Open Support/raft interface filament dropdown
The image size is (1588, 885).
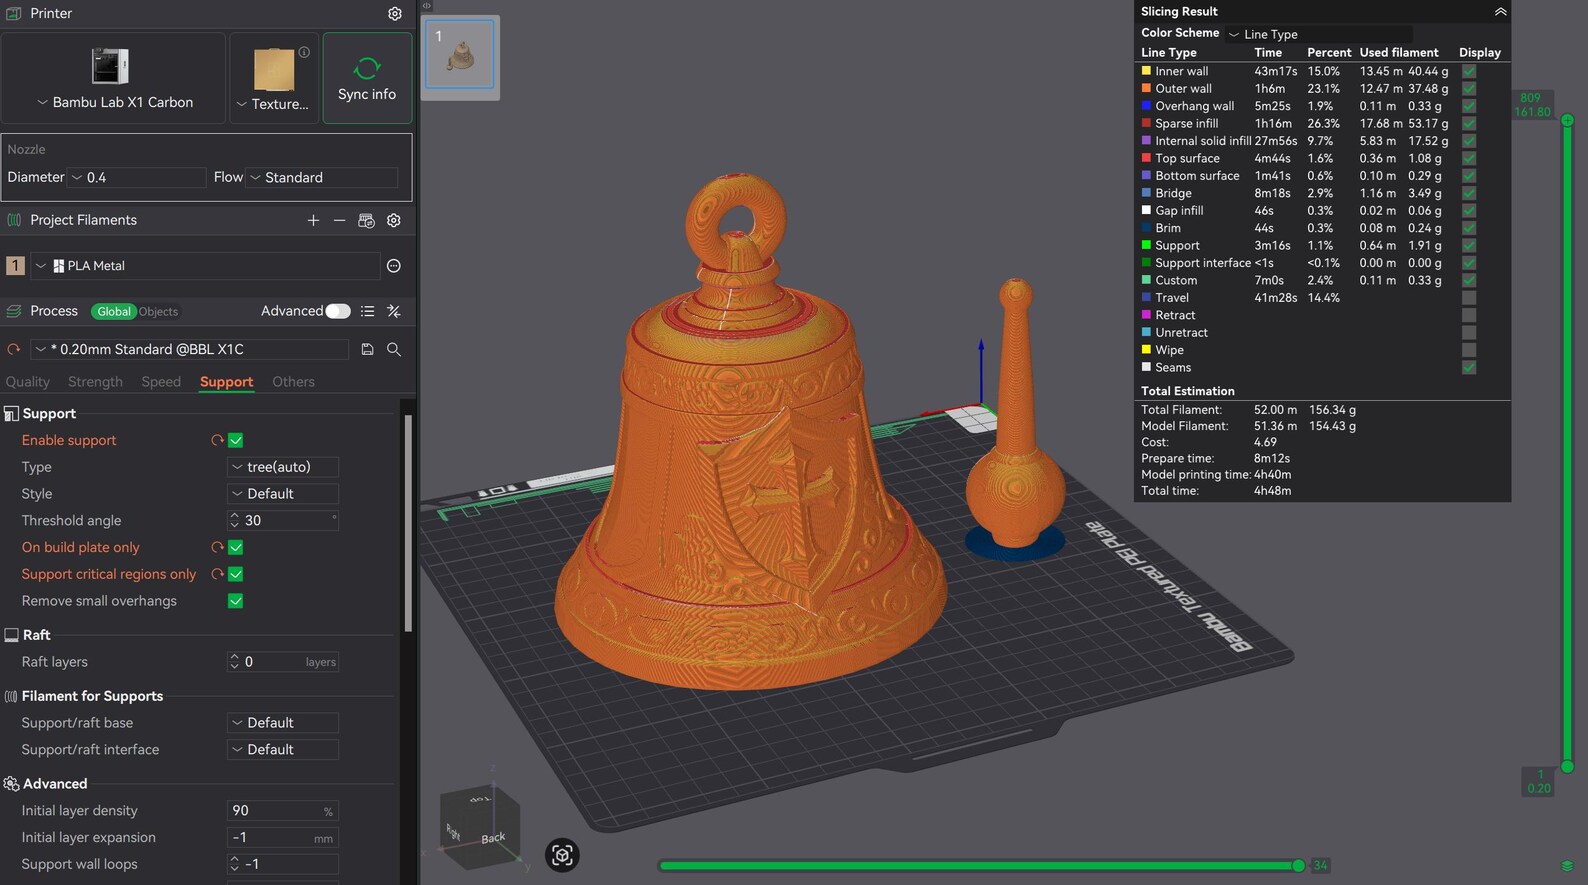point(283,750)
